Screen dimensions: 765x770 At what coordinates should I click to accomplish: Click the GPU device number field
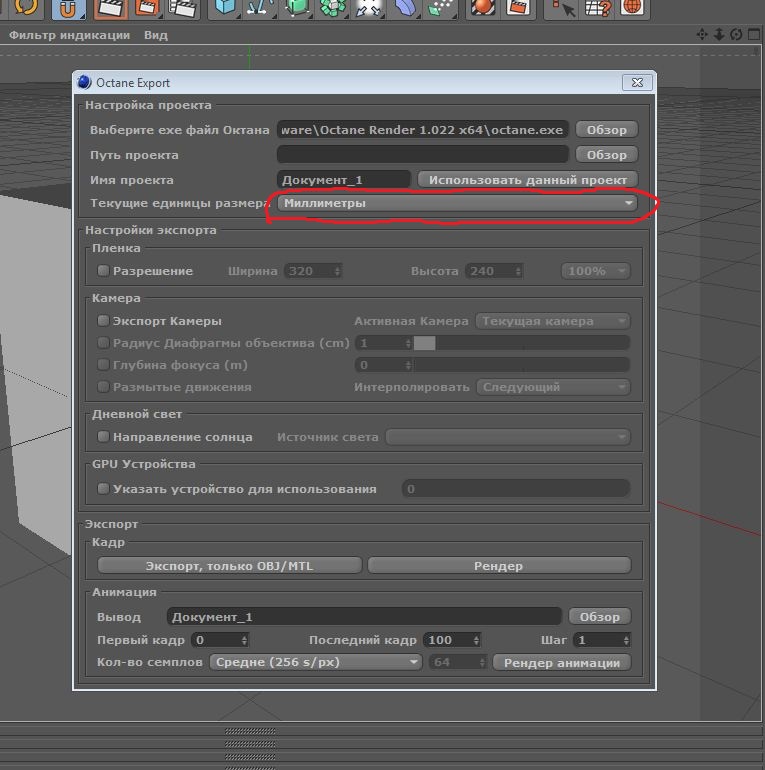tap(516, 489)
